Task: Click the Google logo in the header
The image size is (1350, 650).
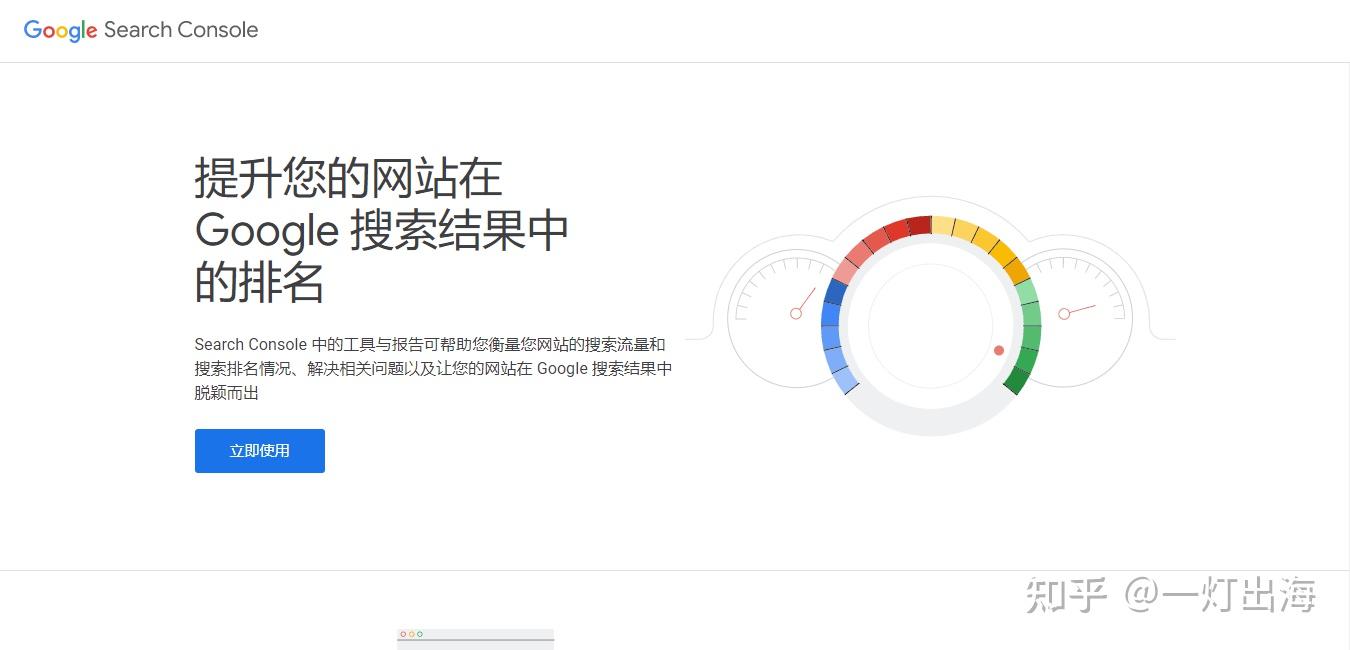Action: pyautogui.click(x=60, y=30)
